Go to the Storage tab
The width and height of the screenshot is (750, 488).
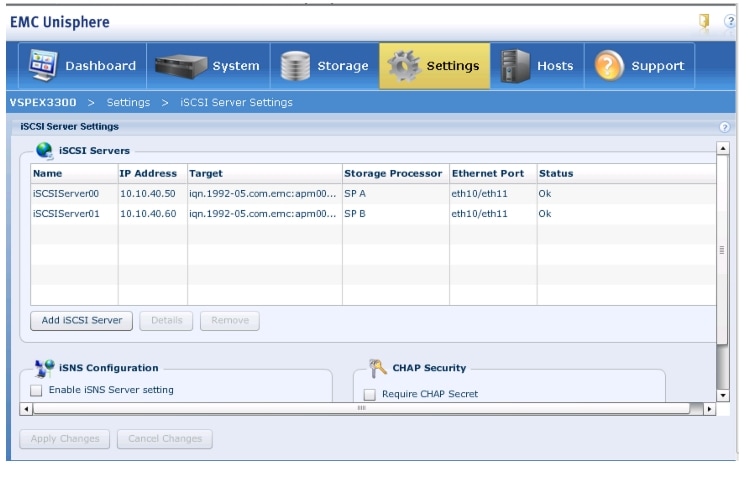point(325,66)
